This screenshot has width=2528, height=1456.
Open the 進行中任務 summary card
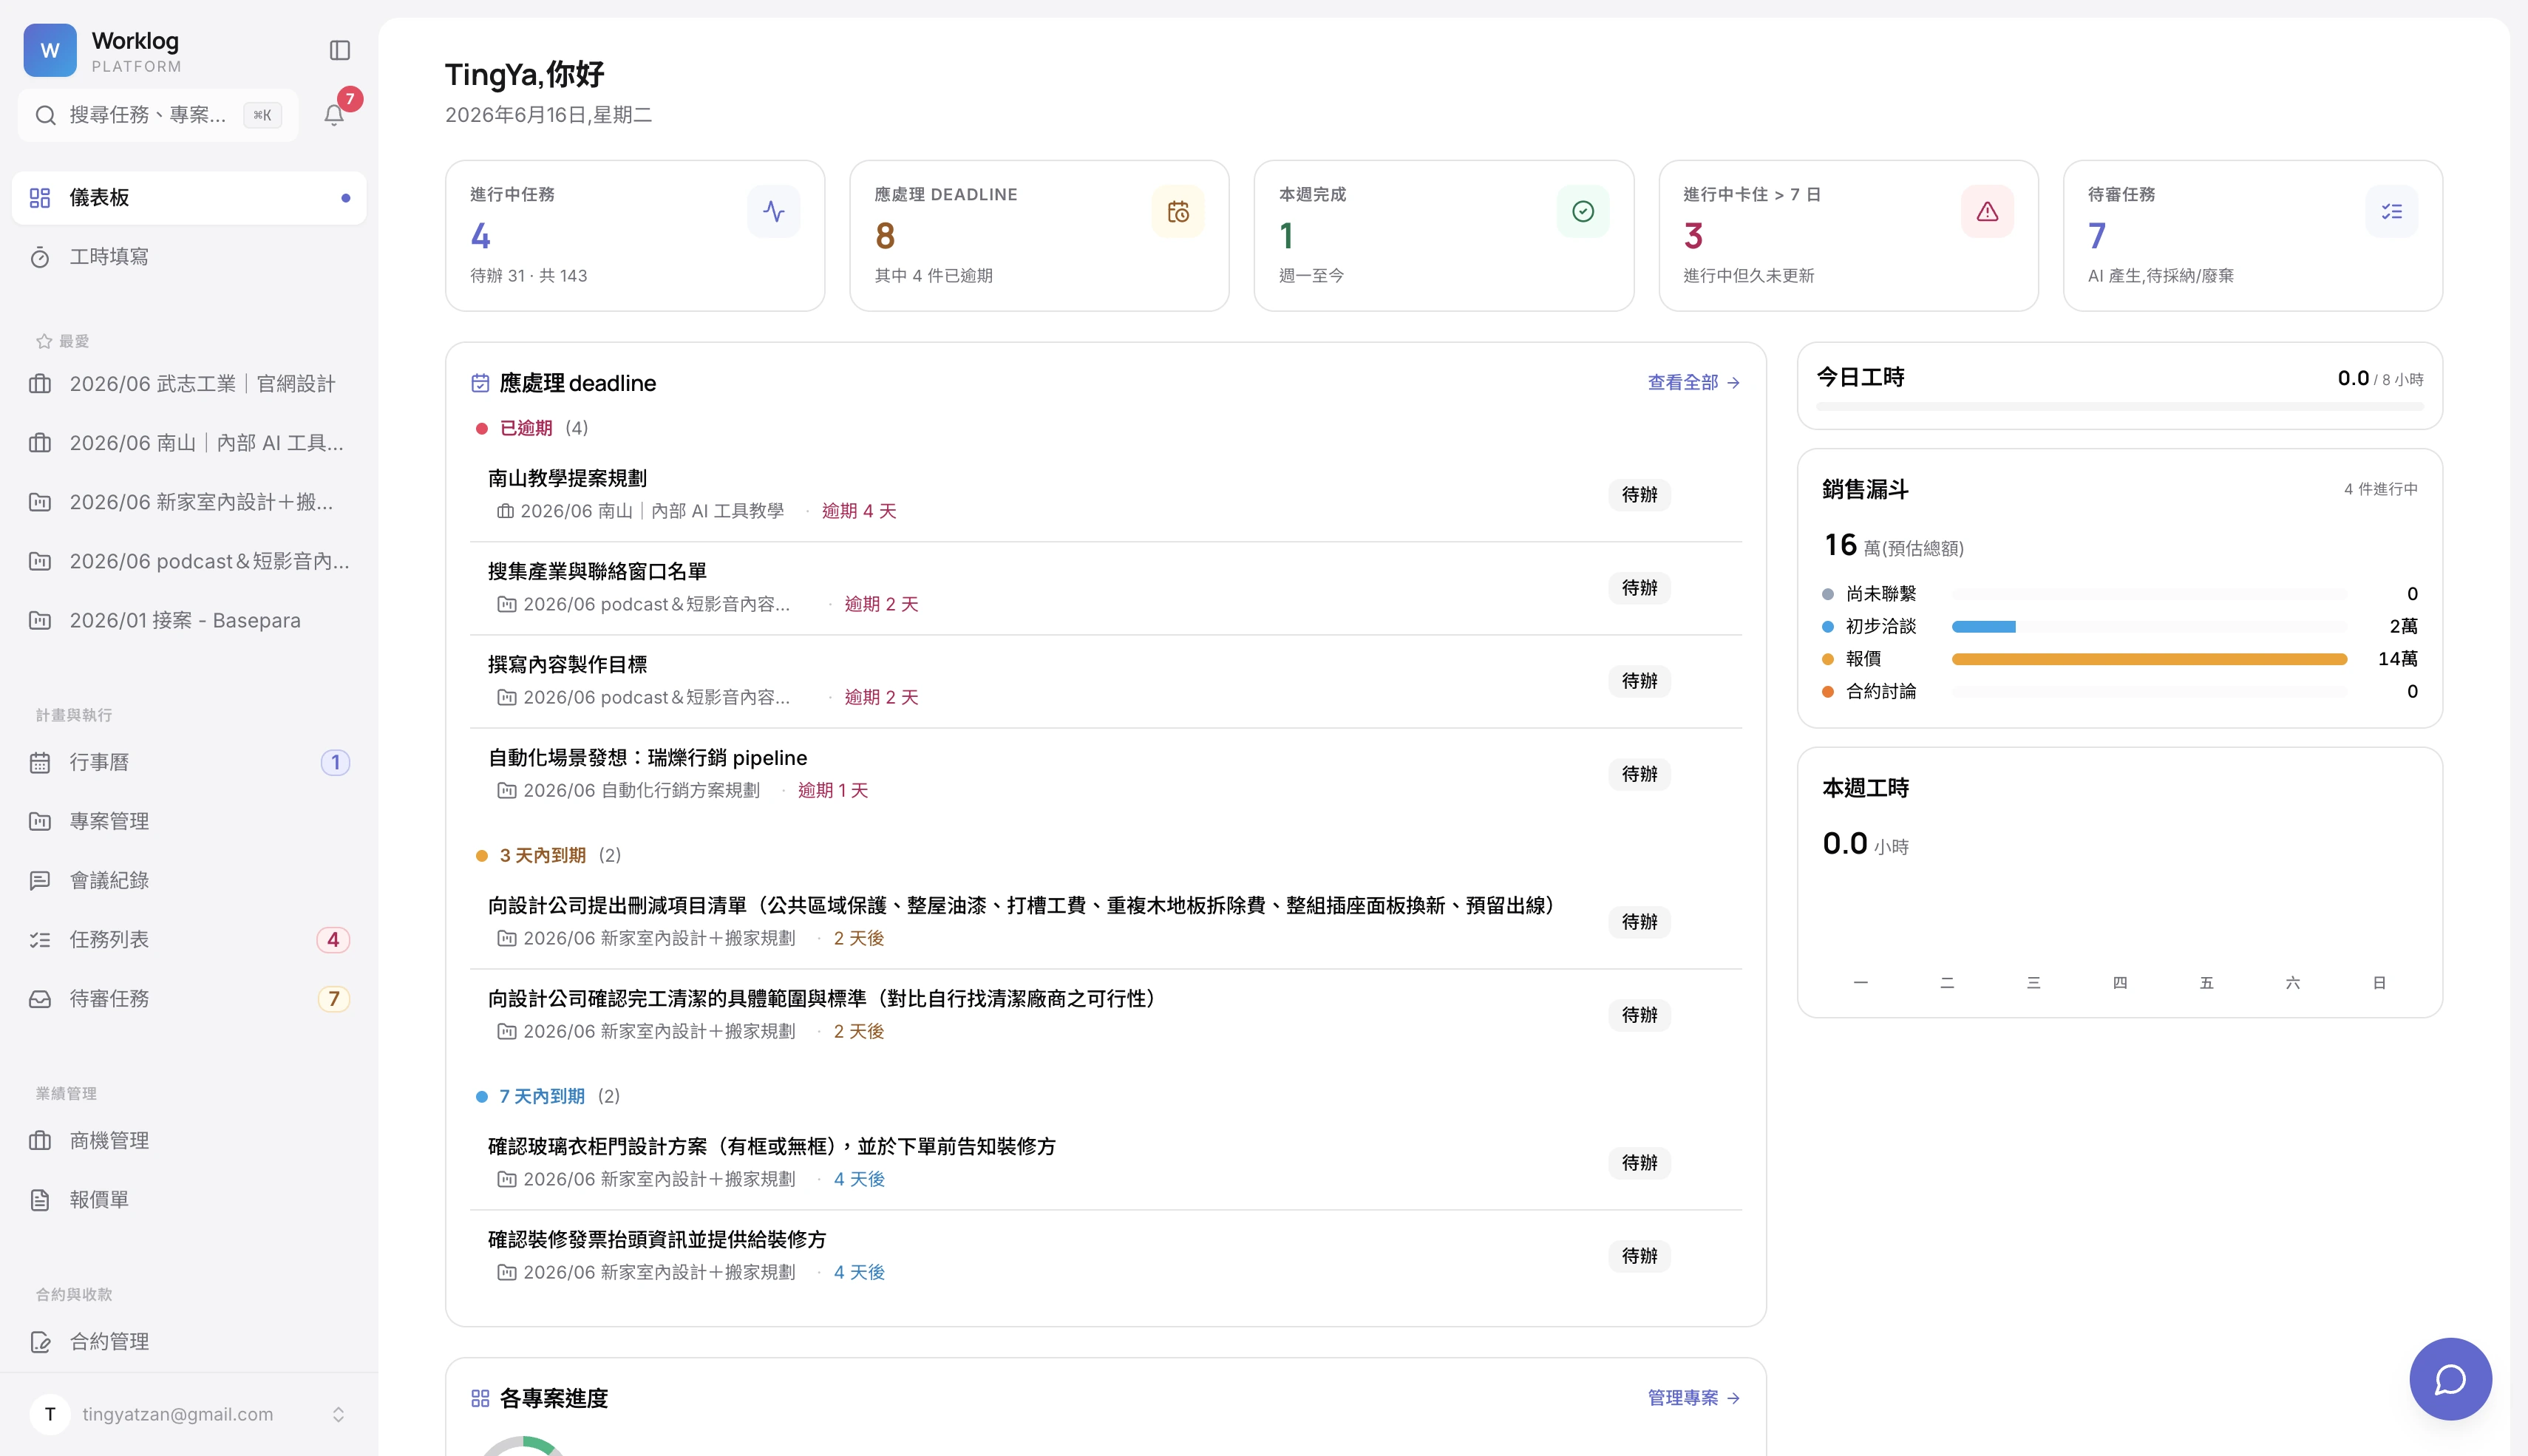(635, 236)
